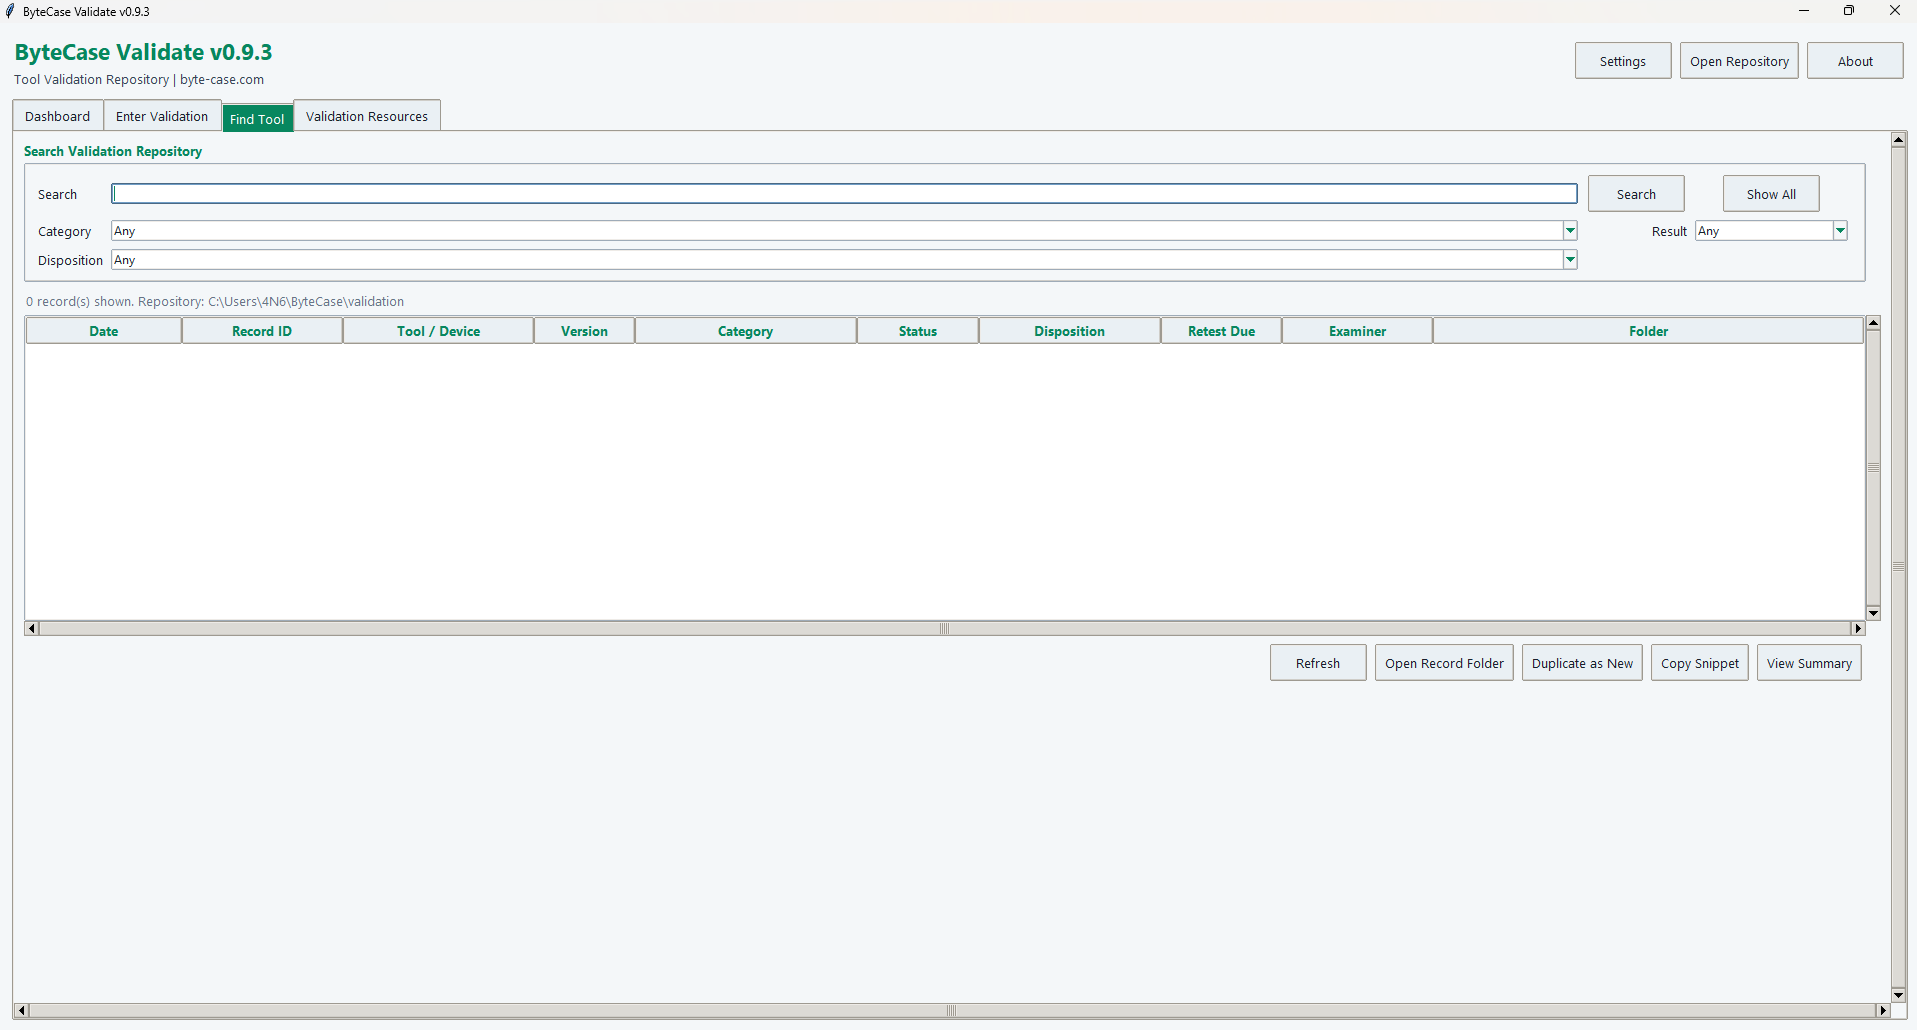Sort by the Date column header
The width and height of the screenshot is (1917, 1030).
(x=104, y=331)
